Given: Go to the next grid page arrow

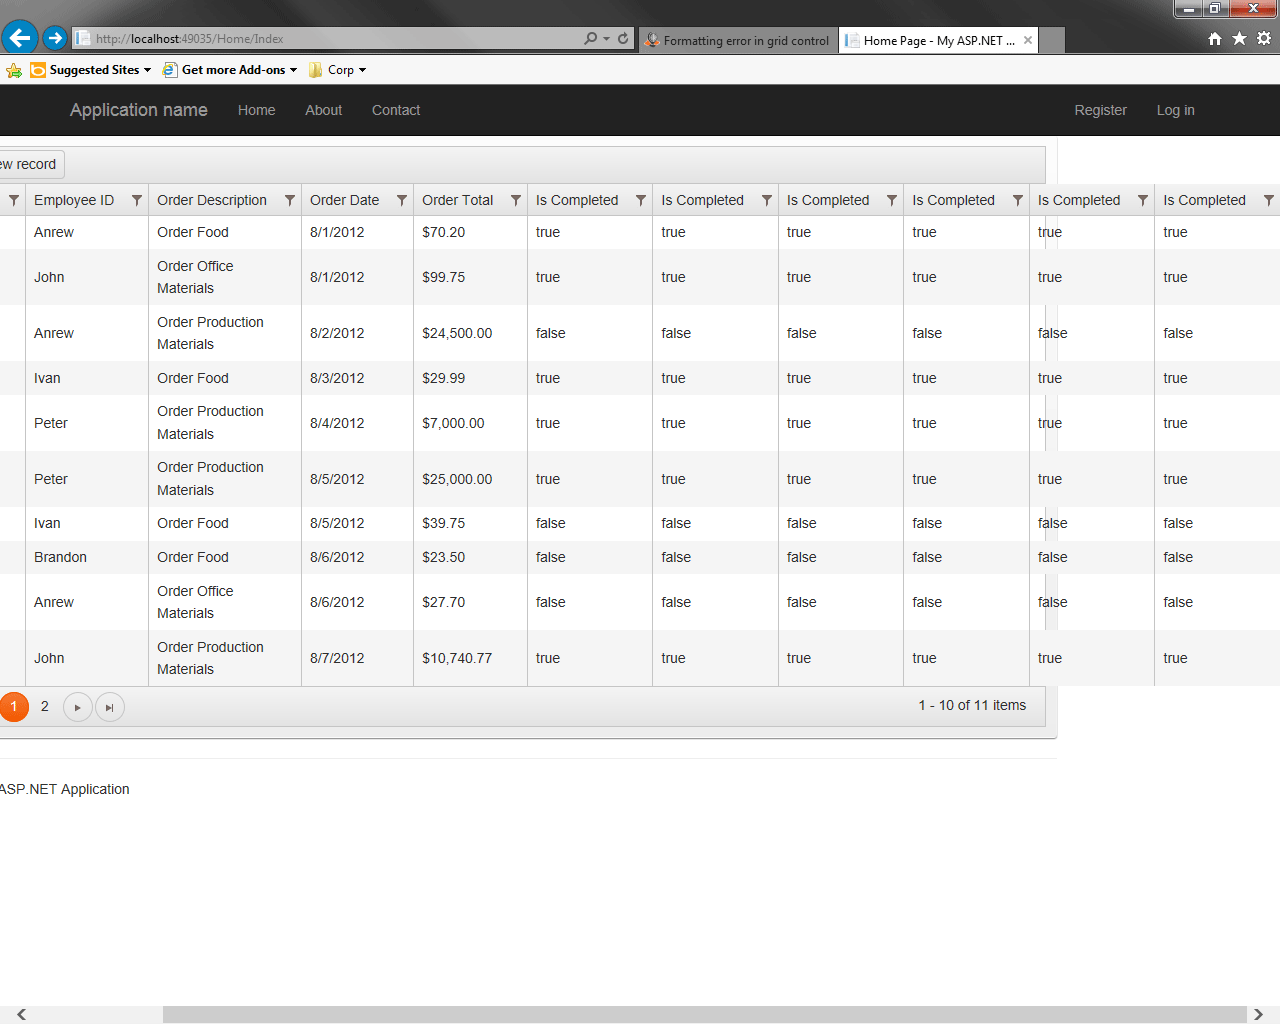Looking at the screenshot, I should pyautogui.click(x=78, y=707).
